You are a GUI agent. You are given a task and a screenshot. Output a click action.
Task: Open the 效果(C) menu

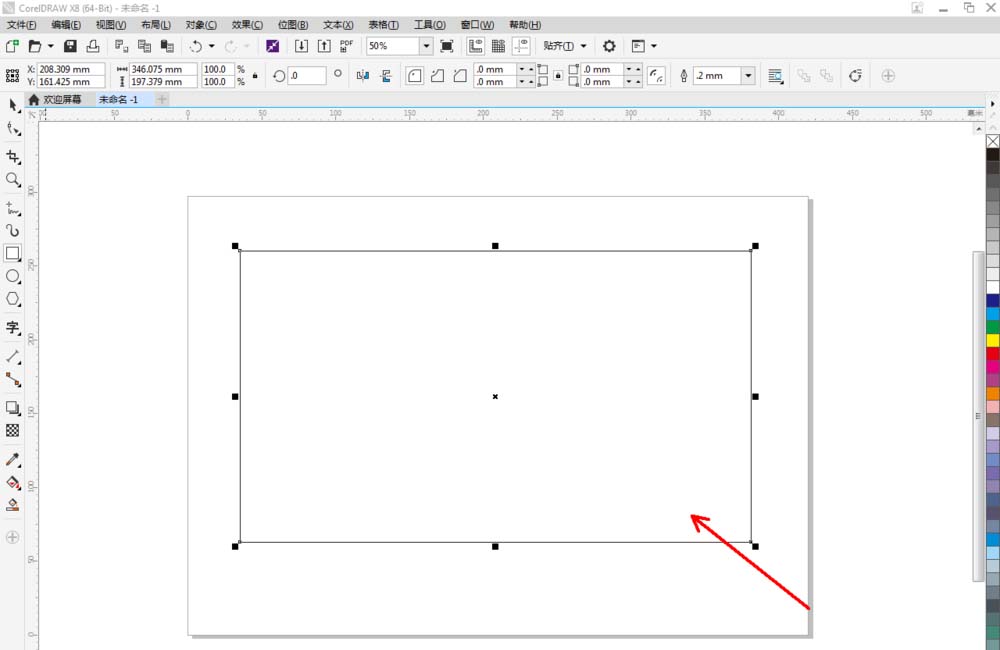click(x=247, y=24)
